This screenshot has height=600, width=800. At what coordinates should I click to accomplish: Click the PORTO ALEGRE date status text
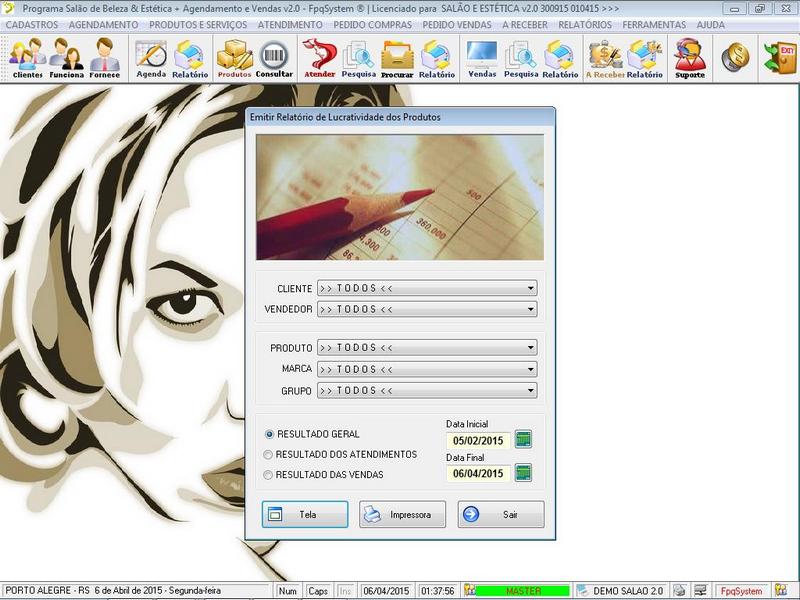pyautogui.click(x=113, y=590)
